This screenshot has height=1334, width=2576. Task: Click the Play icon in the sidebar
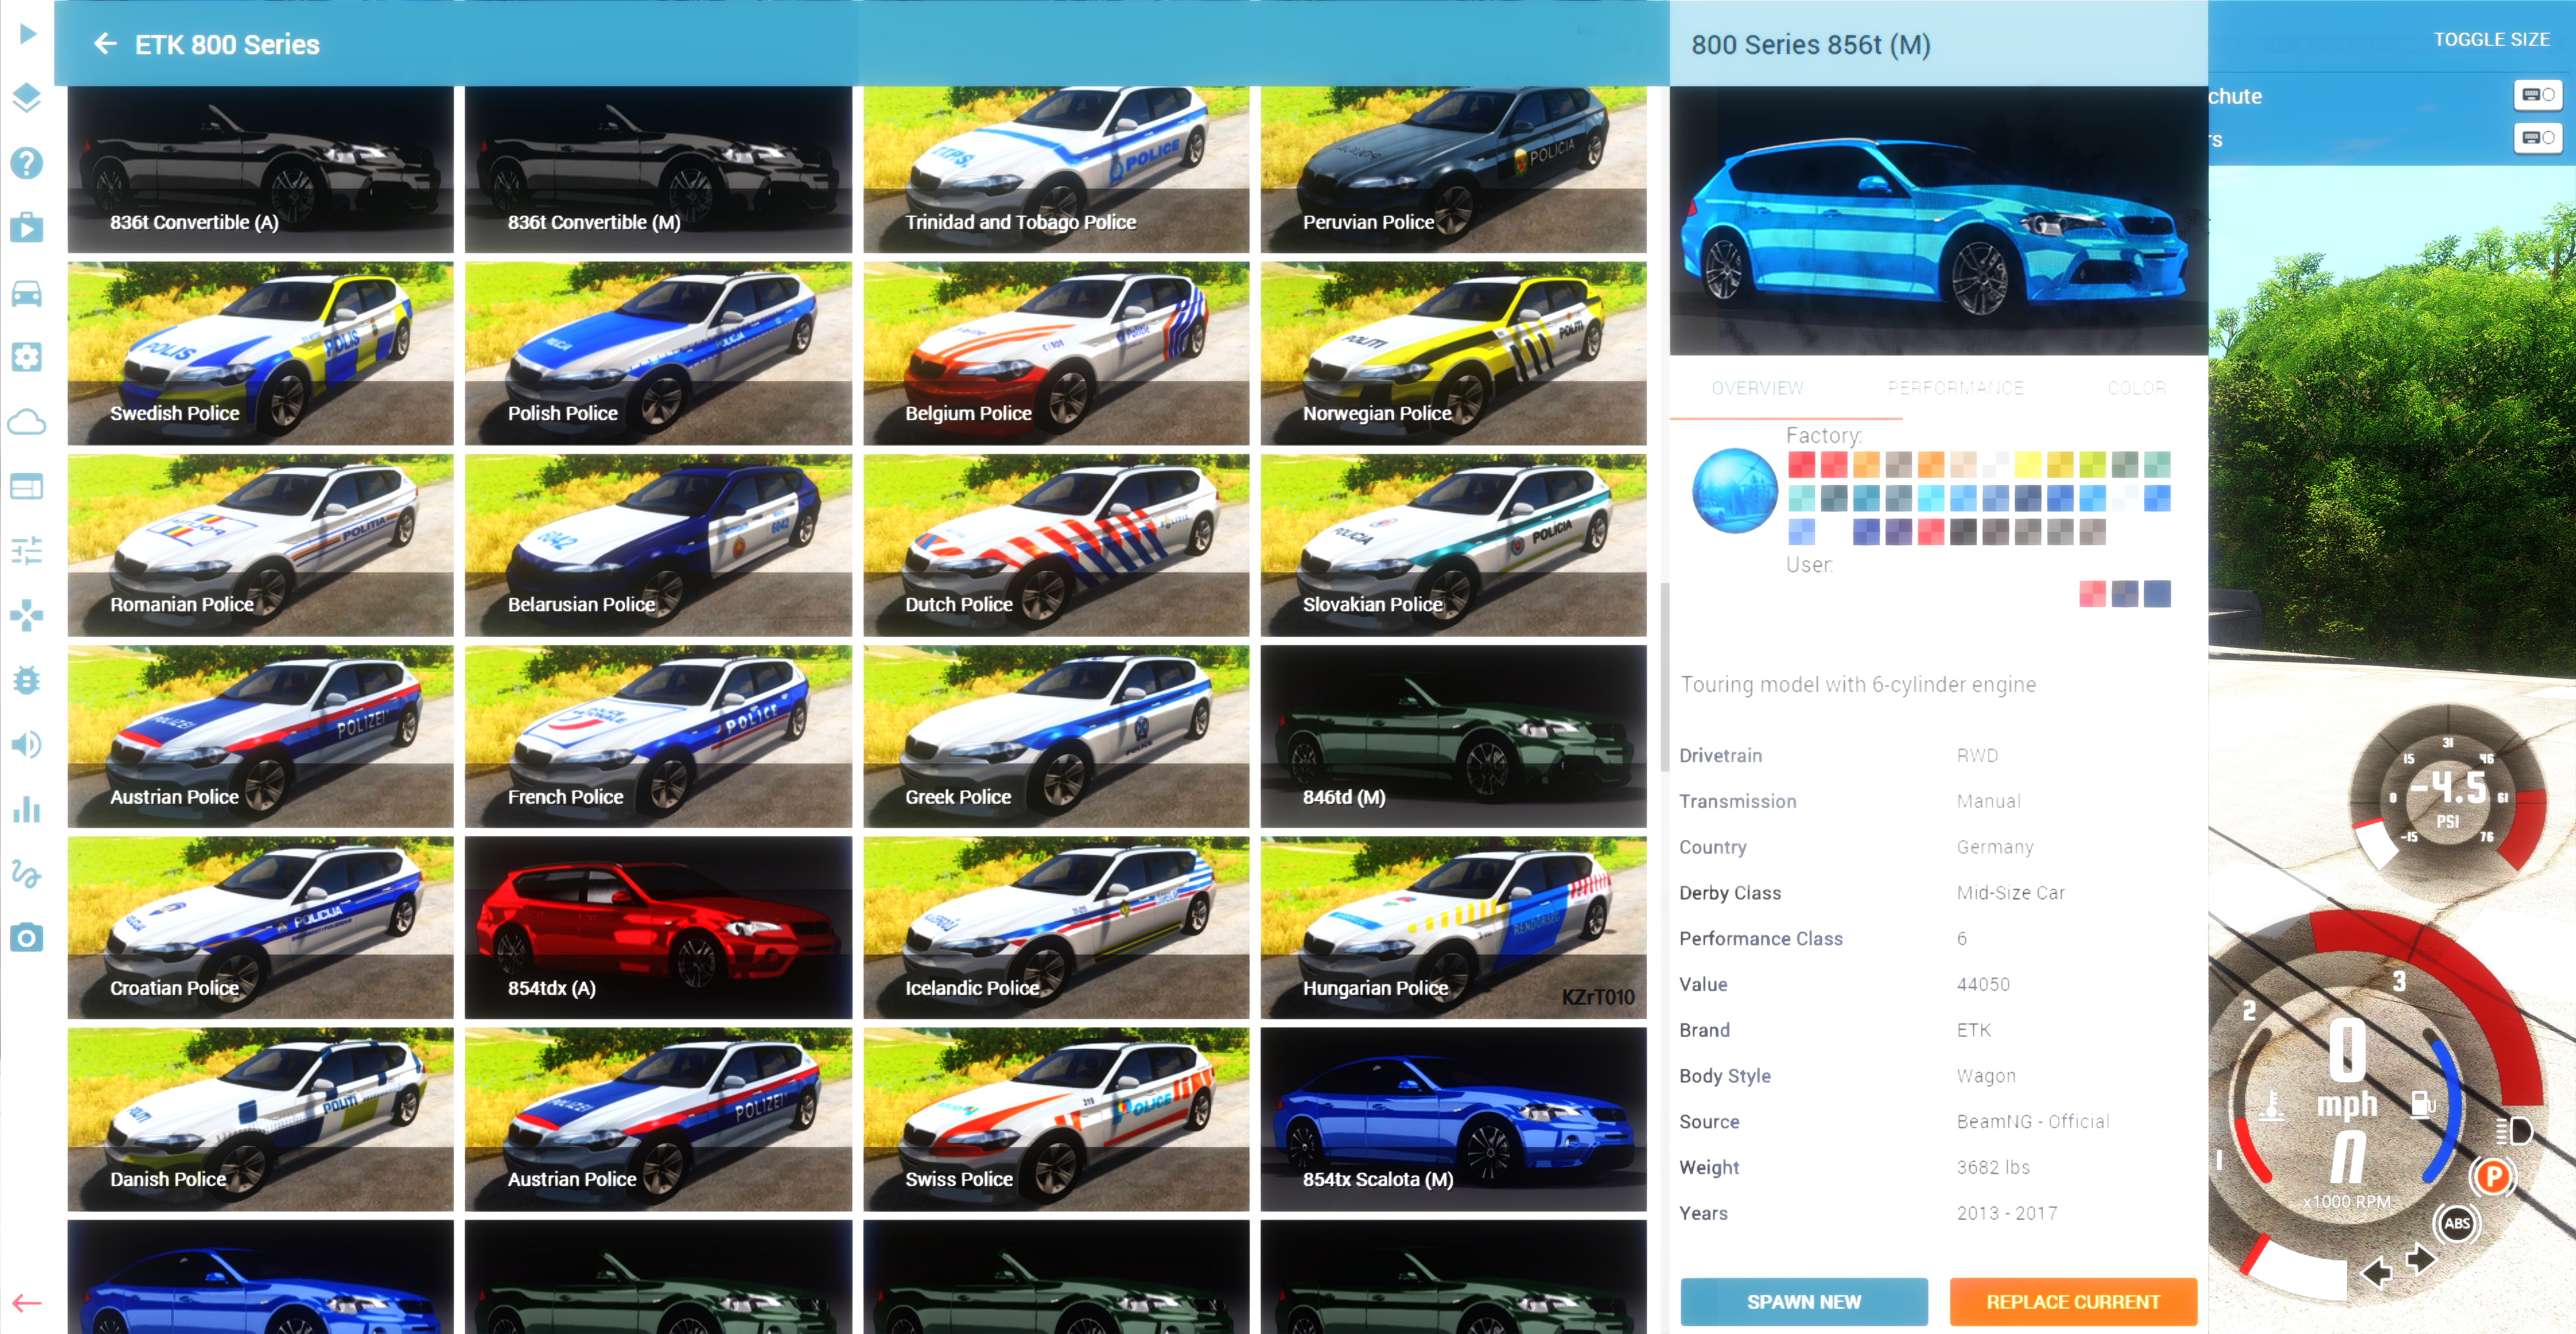coord(27,34)
